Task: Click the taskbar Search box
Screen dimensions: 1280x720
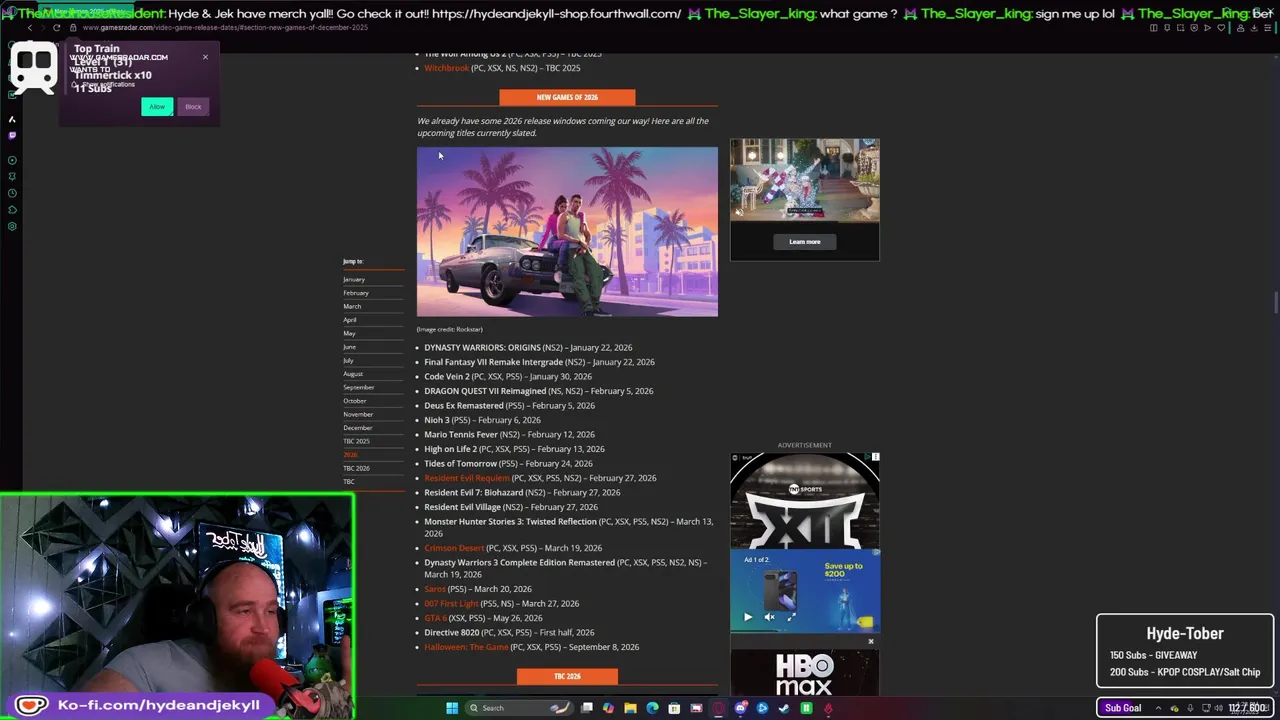Action: [519, 708]
